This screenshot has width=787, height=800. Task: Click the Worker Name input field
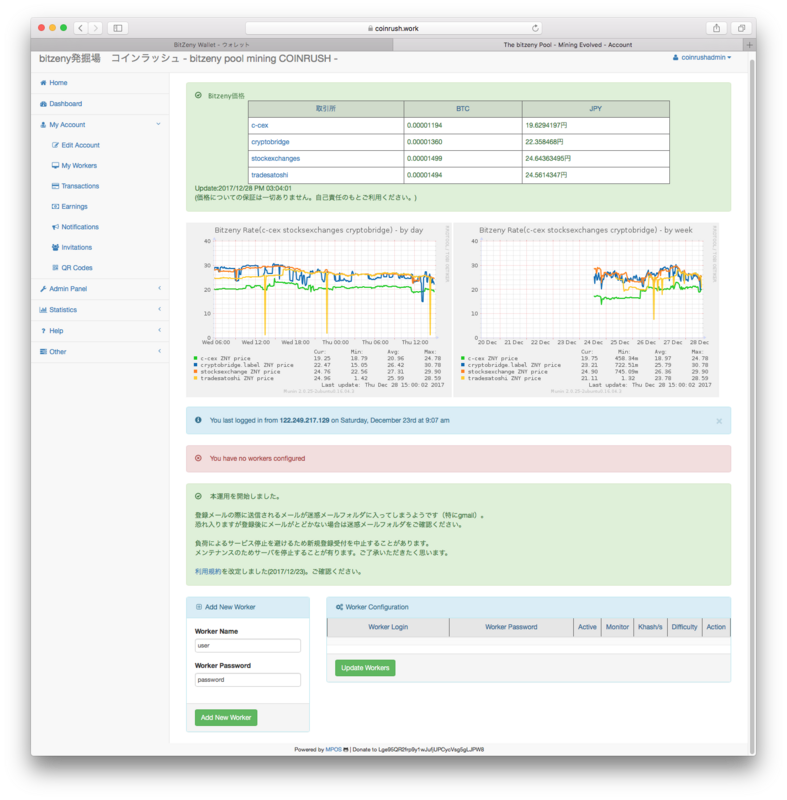tap(248, 646)
